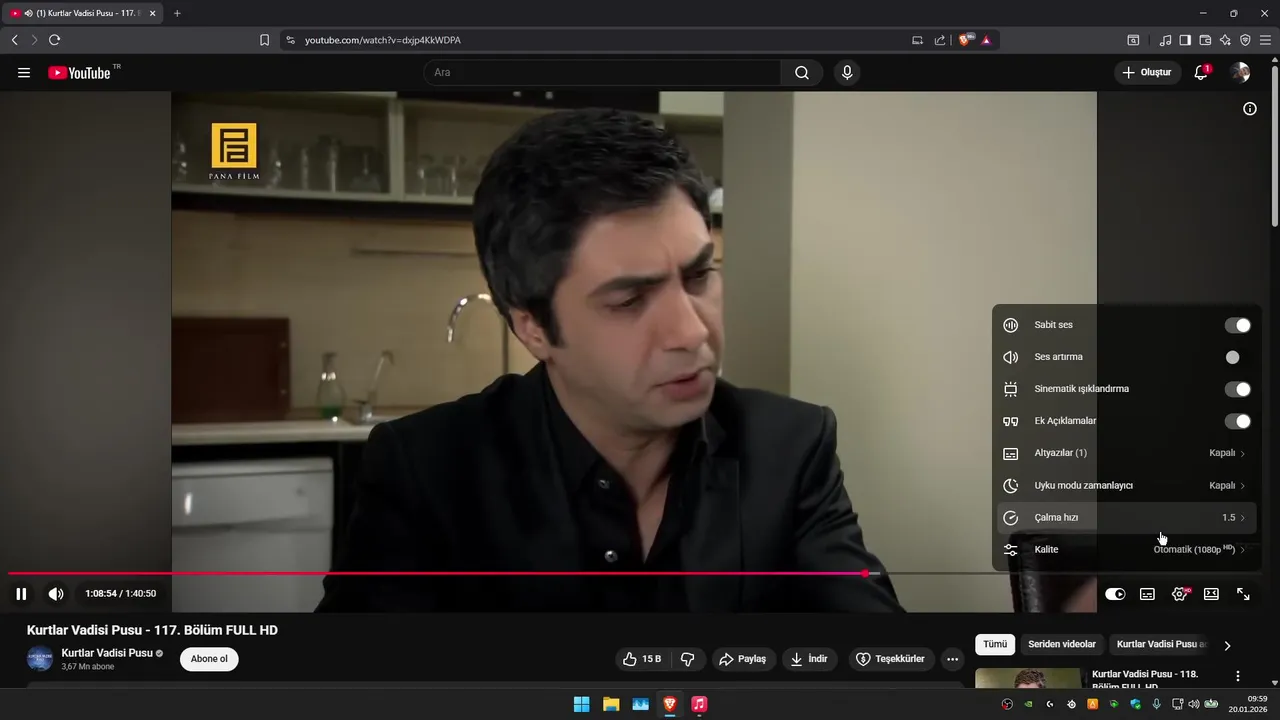Pause the video

point(21,594)
